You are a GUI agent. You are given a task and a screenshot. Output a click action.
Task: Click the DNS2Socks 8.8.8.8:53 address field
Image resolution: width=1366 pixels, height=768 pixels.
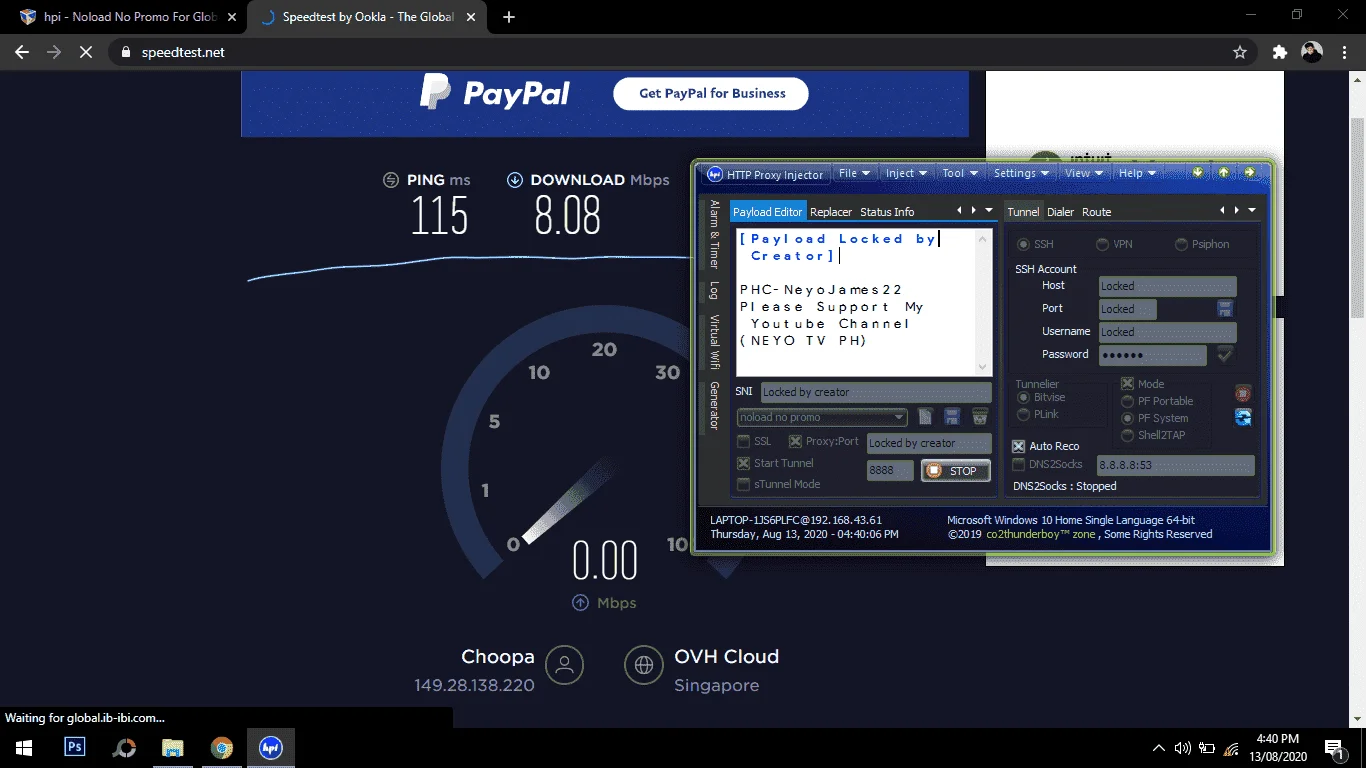pos(1176,465)
